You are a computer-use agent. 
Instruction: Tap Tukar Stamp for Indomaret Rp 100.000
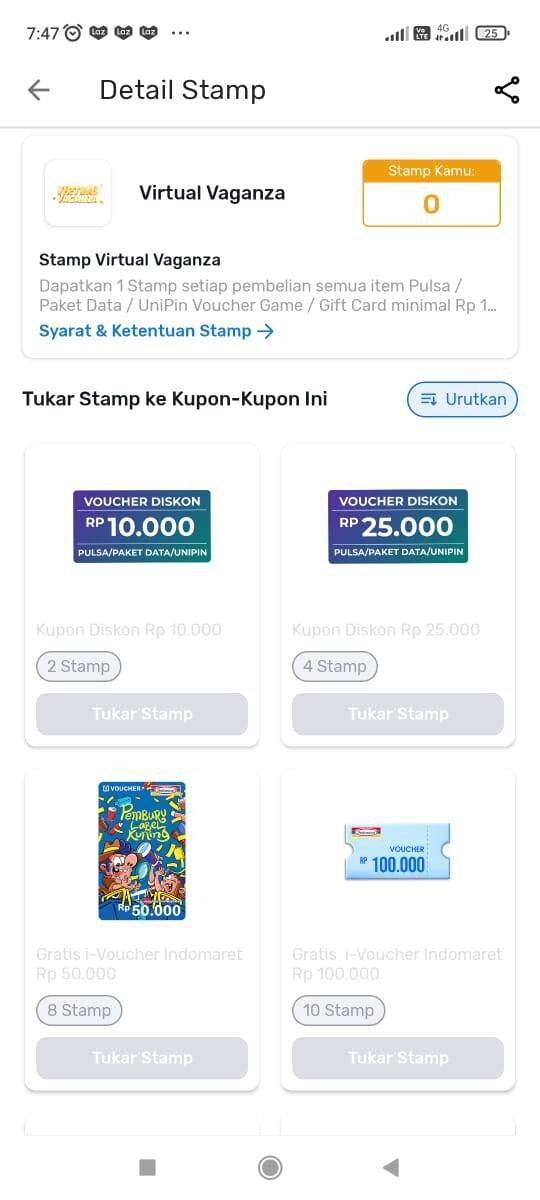pos(398,1058)
